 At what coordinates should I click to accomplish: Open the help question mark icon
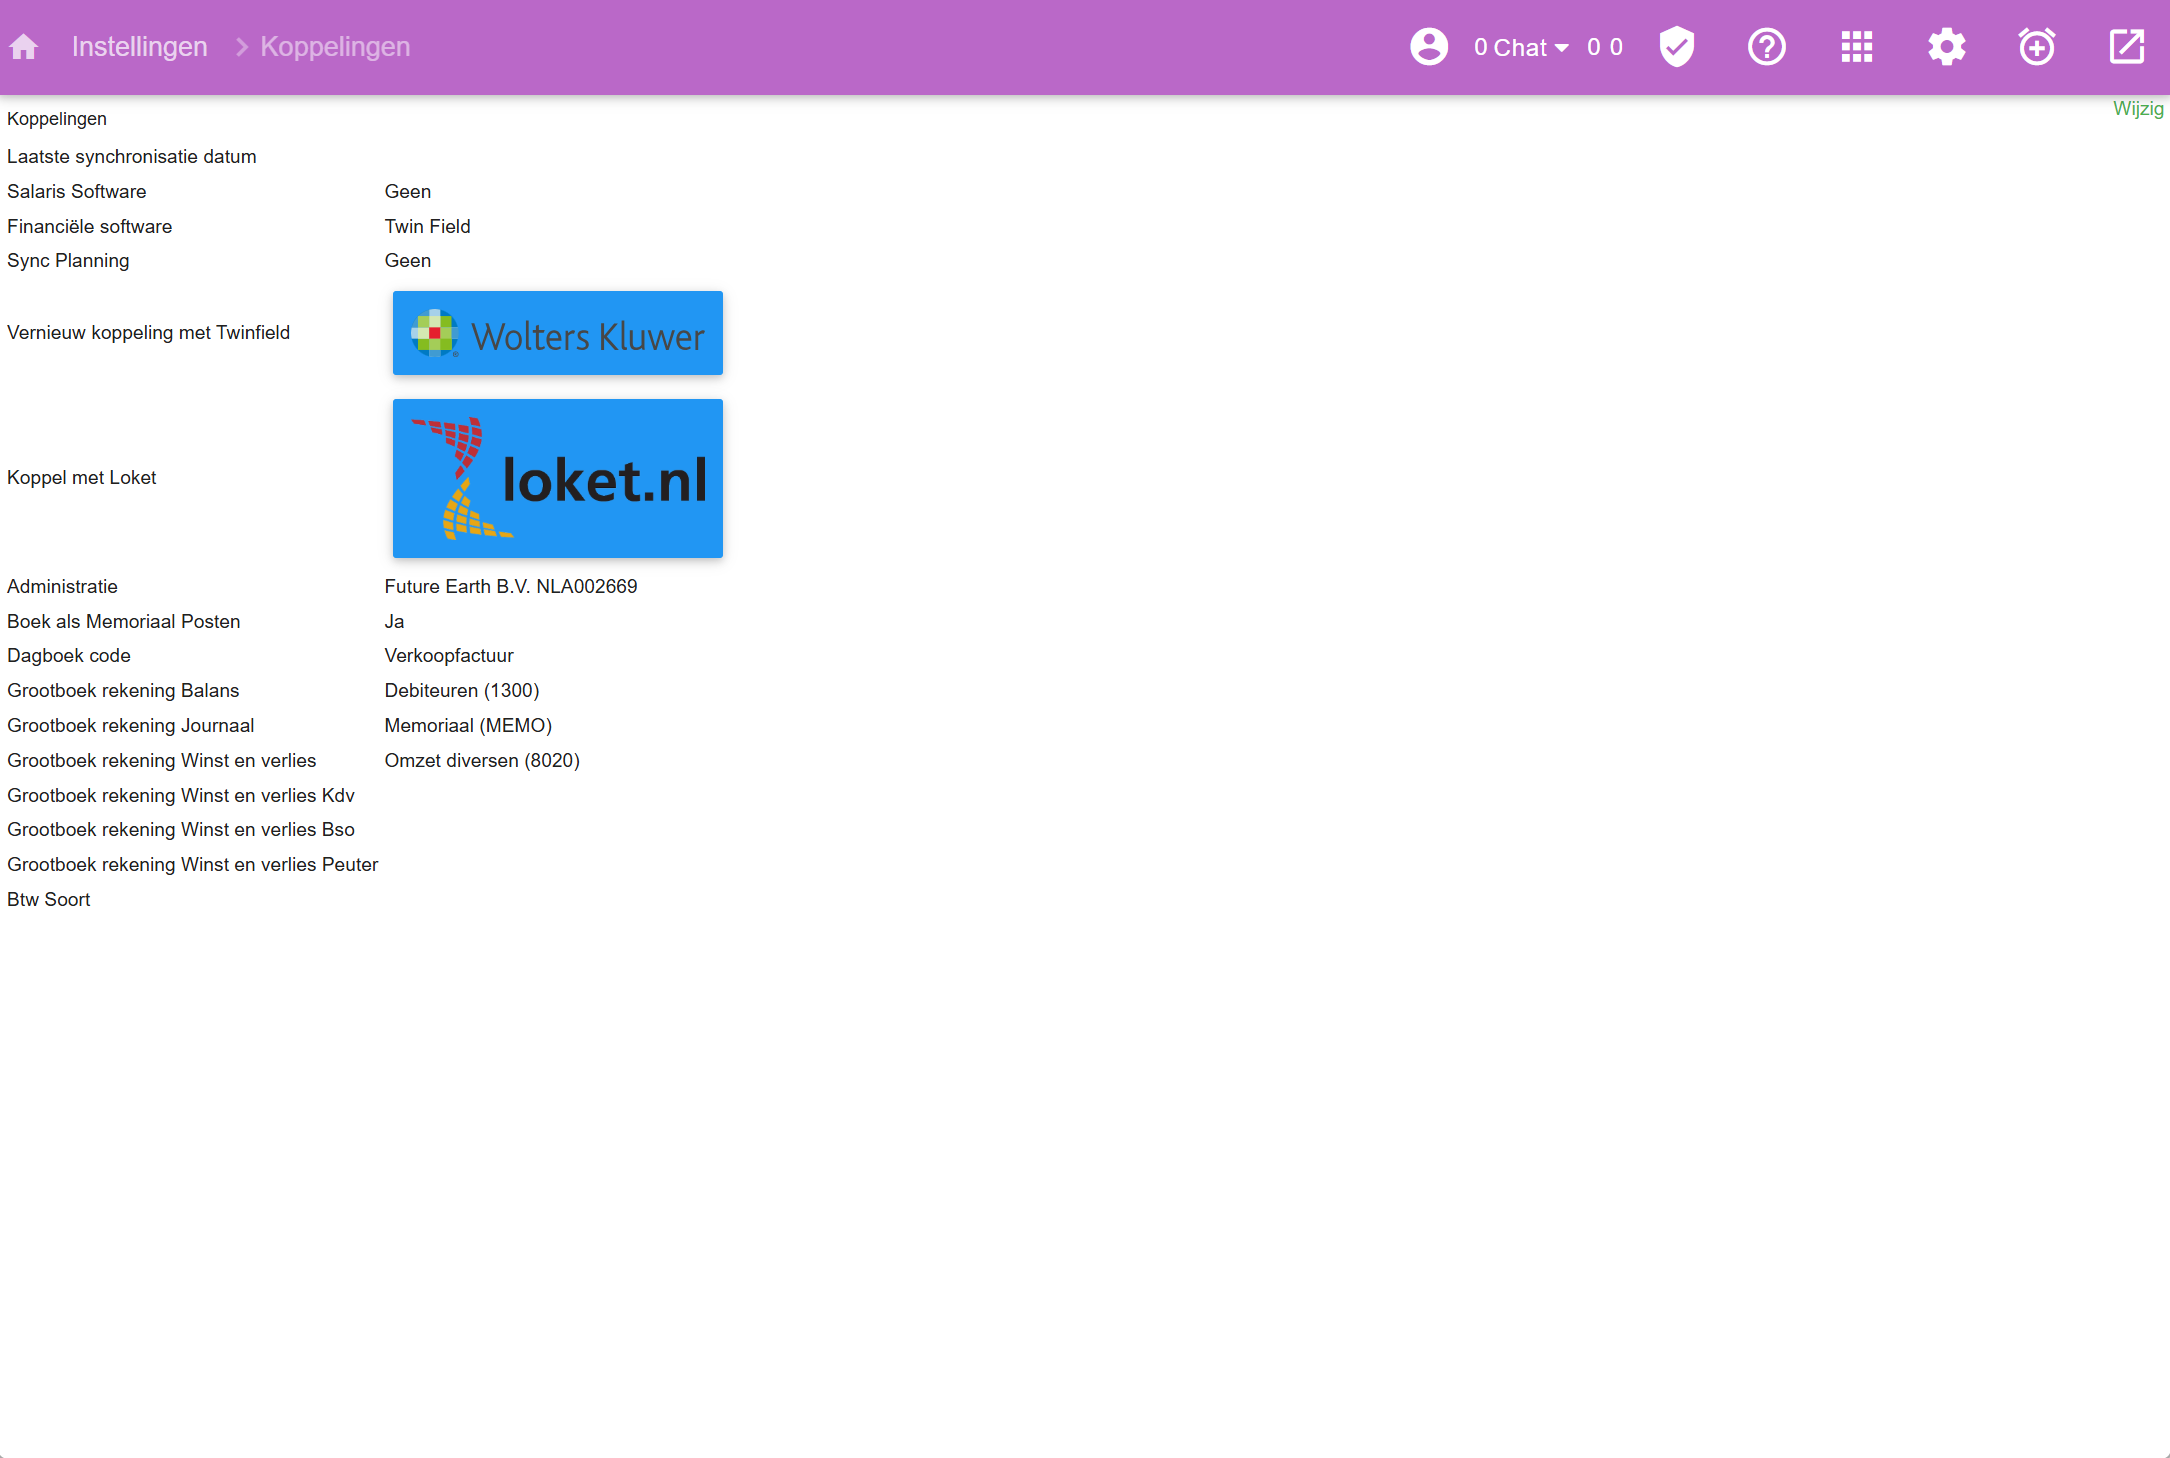click(x=1767, y=47)
